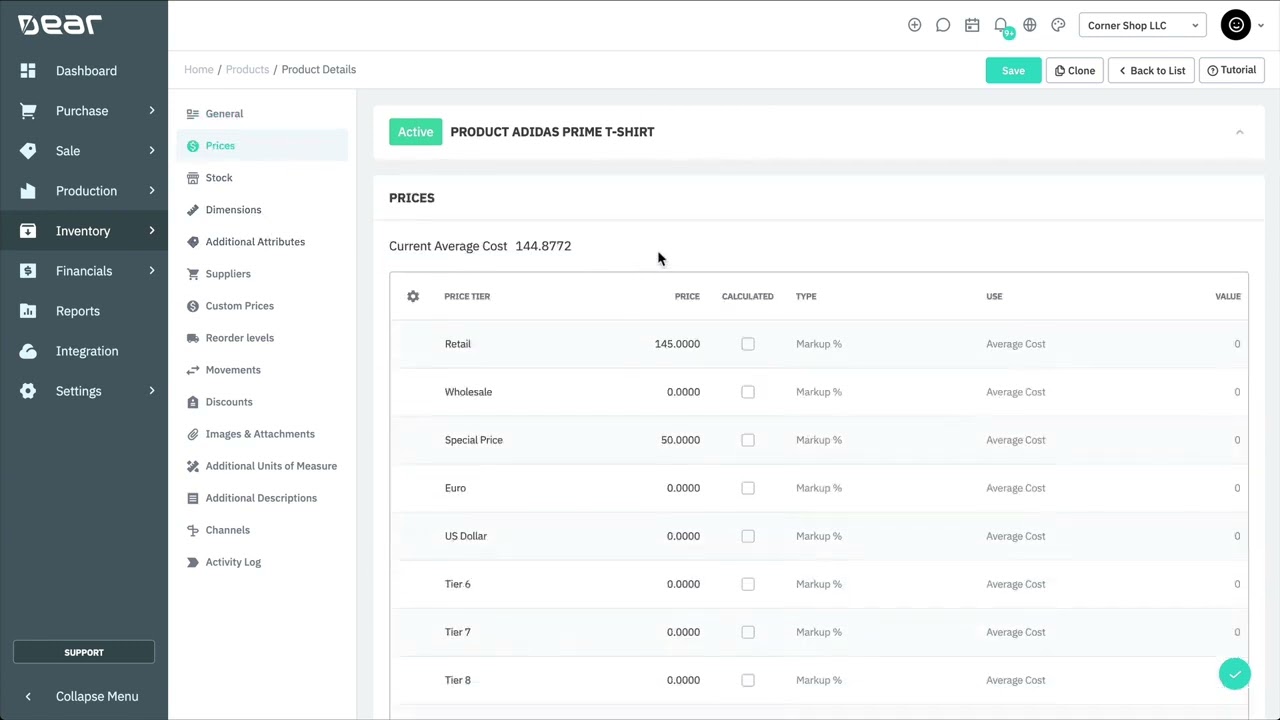Expand the Inventory menu chevron

[152, 231]
